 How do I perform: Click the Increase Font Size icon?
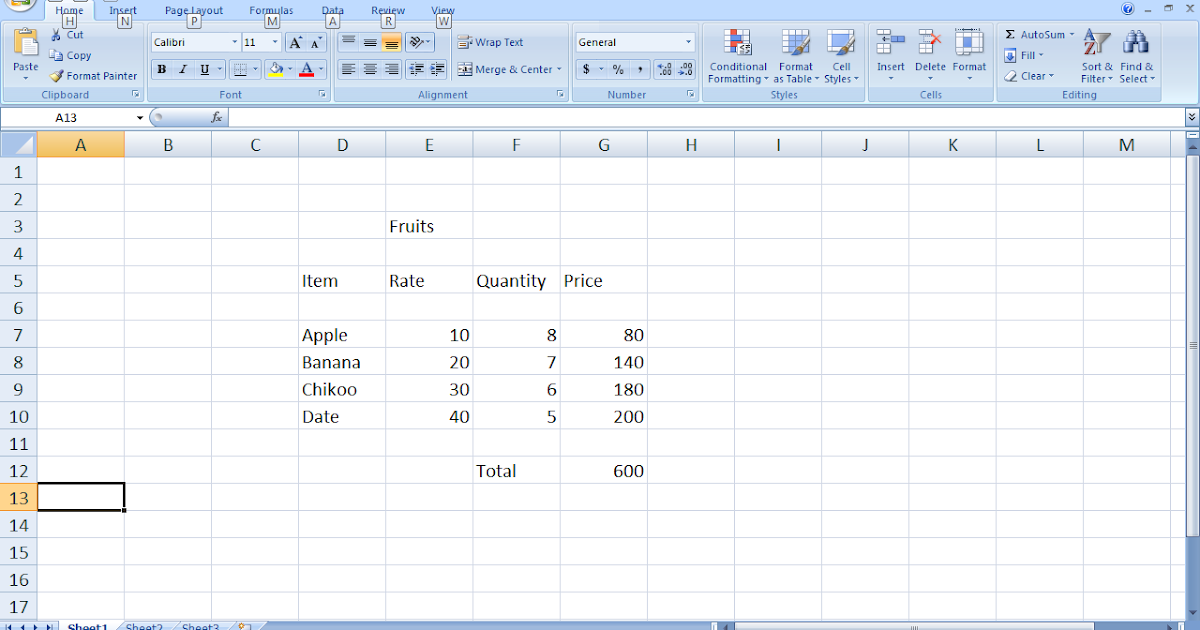click(295, 43)
